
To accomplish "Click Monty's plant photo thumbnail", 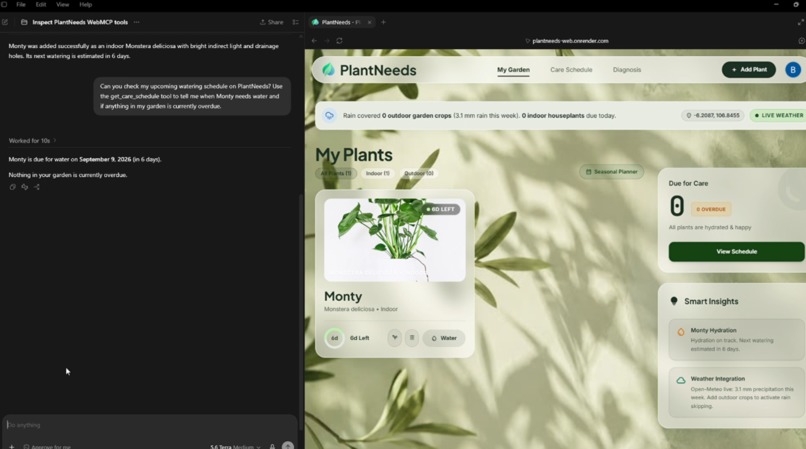I will tap(394, 240).
